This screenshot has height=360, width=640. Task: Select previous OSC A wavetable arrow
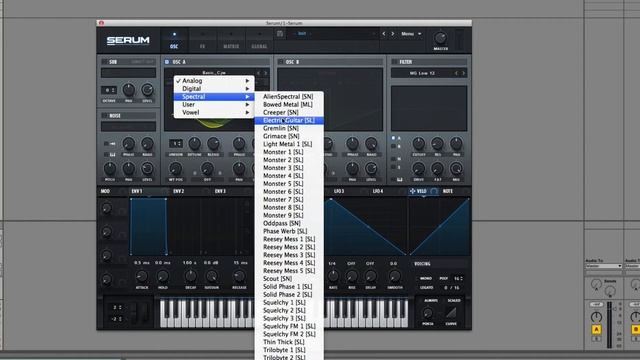[x=258, y=73]
